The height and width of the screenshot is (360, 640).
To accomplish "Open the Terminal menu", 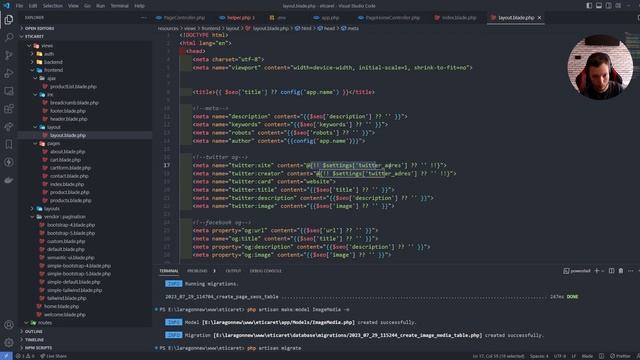I will (x=120, y=6).
